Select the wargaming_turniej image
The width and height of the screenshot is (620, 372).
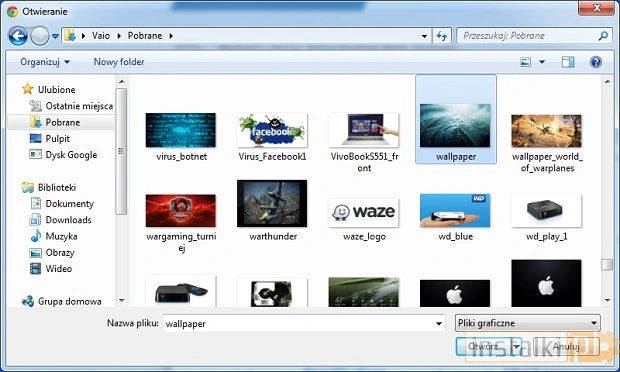pos(181,223)
